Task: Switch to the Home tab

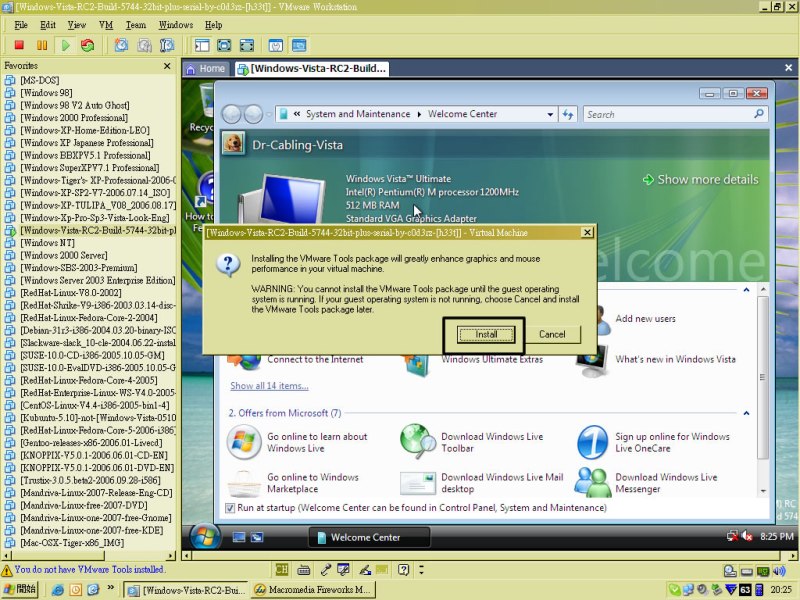Action: pos(206,68)
